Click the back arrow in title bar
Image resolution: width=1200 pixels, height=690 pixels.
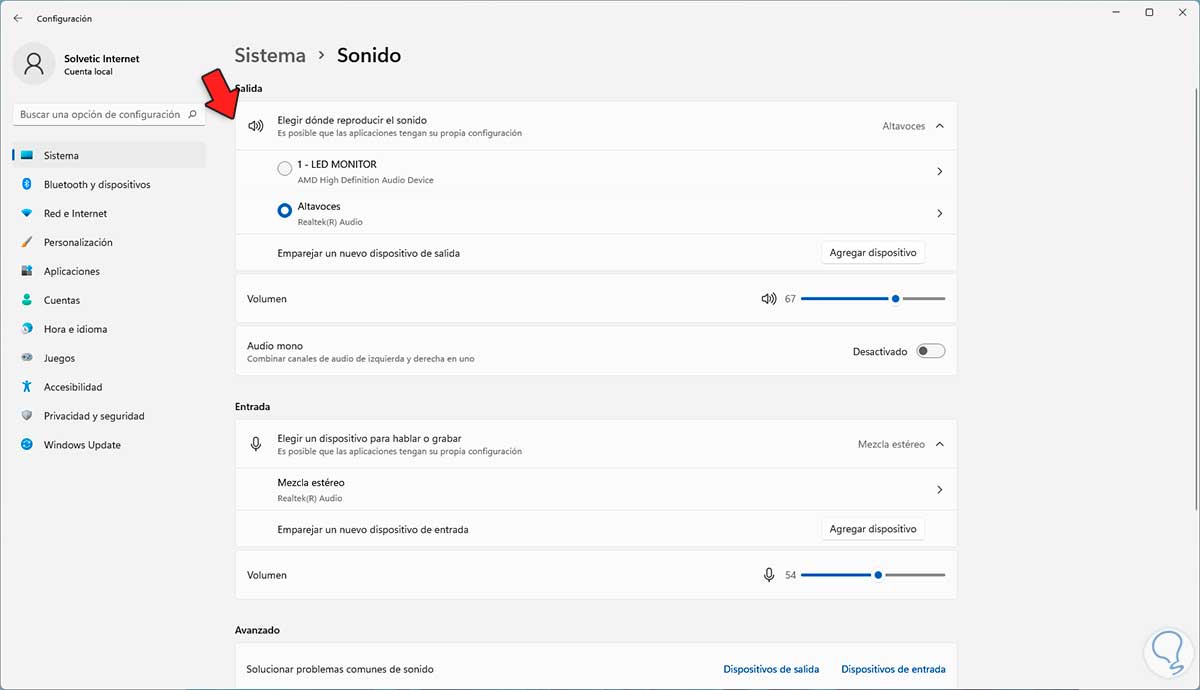click(x=18, y=18)
